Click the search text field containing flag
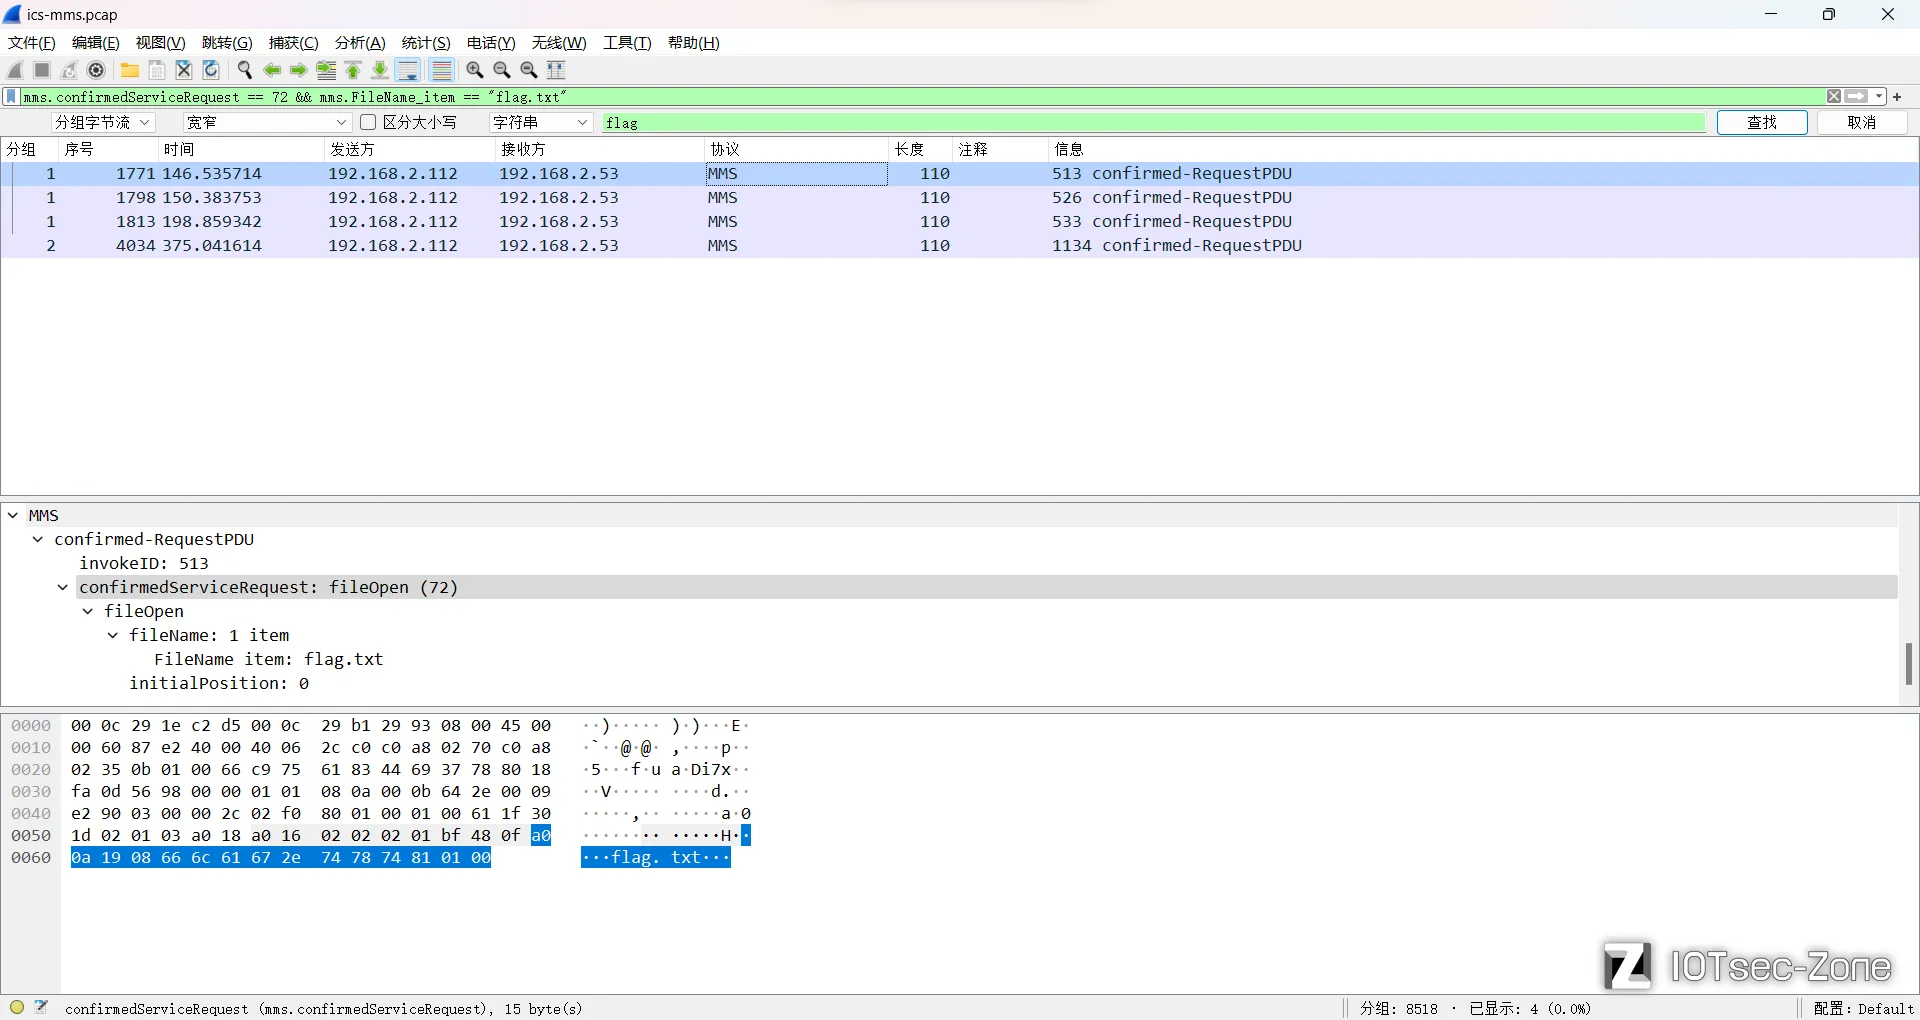1920x1020 pixels. pyautogui.click(x=1153, y=122)
